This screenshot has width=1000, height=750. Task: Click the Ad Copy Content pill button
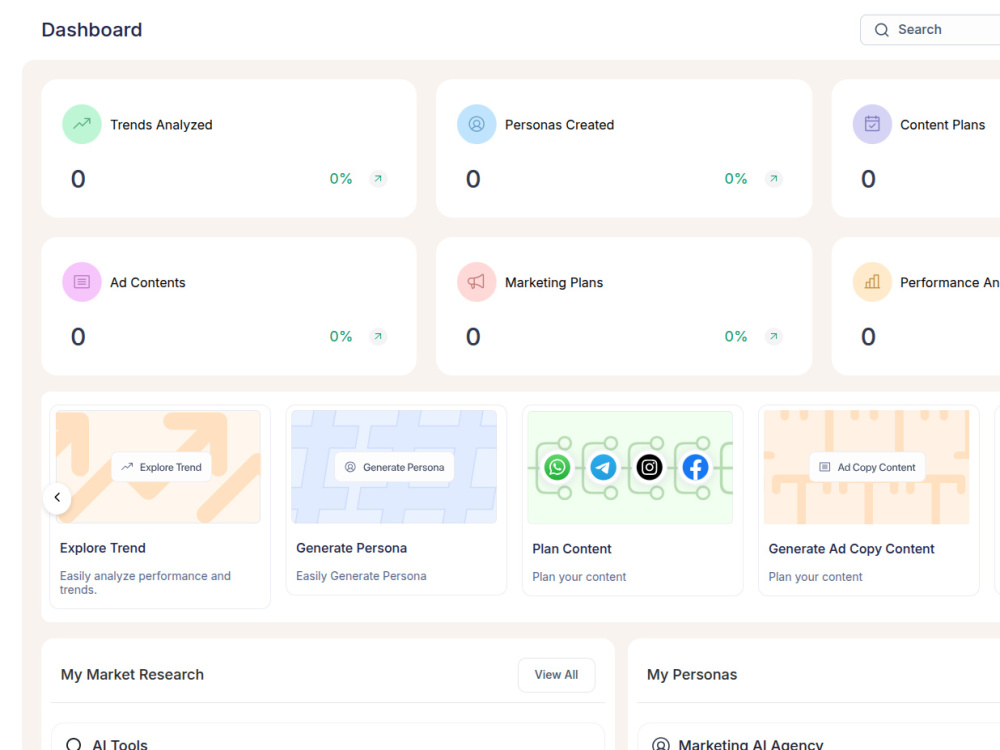click(867, 467)
